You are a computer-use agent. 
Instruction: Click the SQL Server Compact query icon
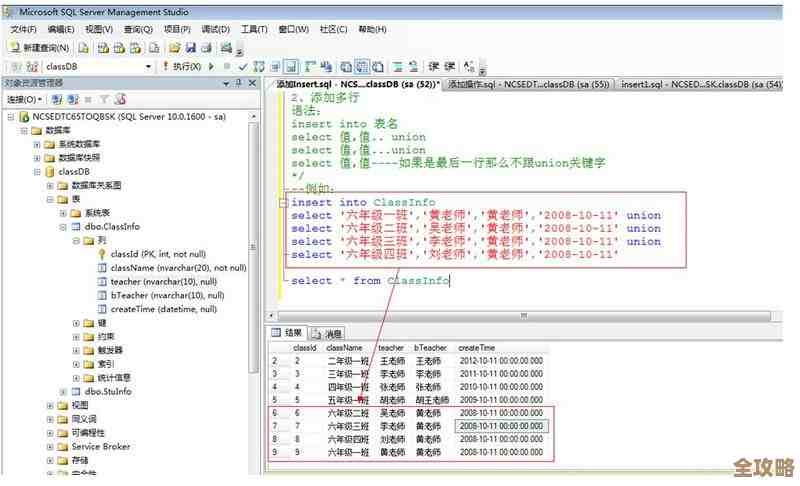(x=154, y=48)
